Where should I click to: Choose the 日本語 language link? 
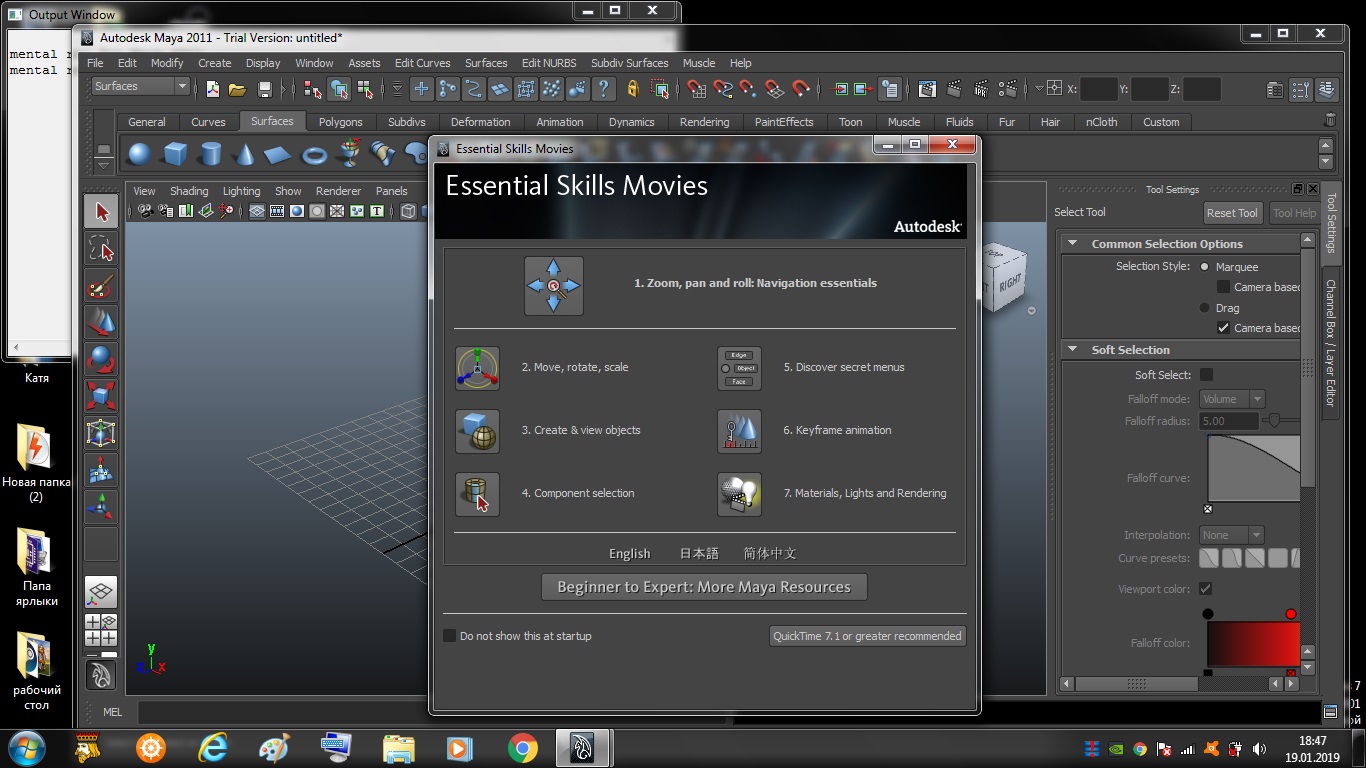click(699, 553)
